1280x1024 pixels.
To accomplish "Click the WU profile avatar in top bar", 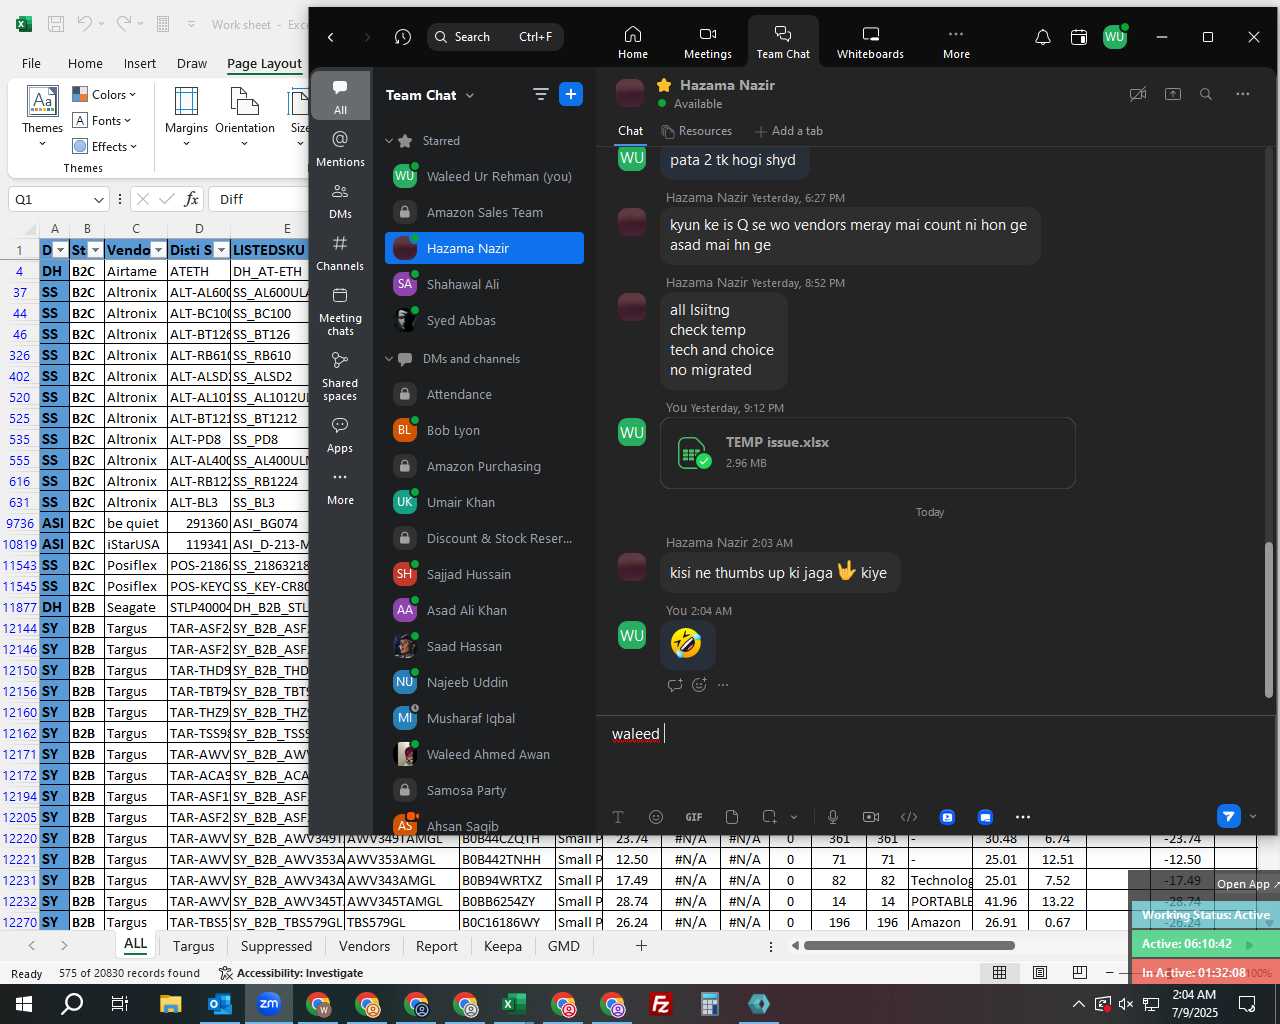I will 1114,37.
